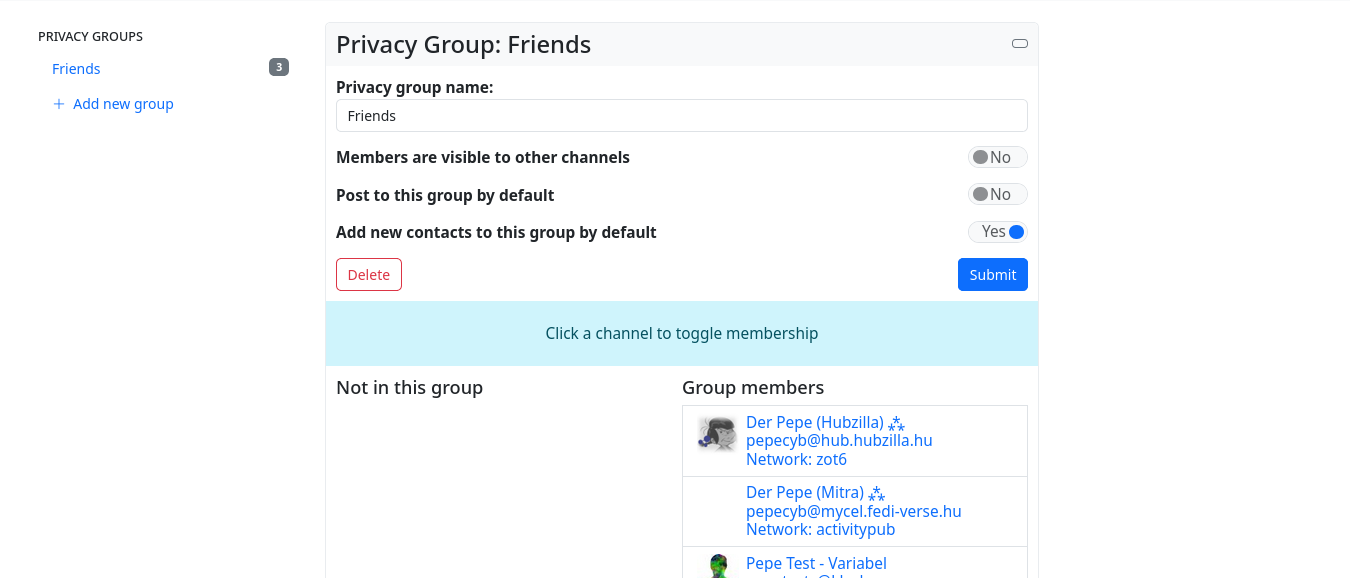Click the Der Pepe (Mitra) member name
Image resolution: width=1350 pixels, height=578 pixels.
[804, 493]
